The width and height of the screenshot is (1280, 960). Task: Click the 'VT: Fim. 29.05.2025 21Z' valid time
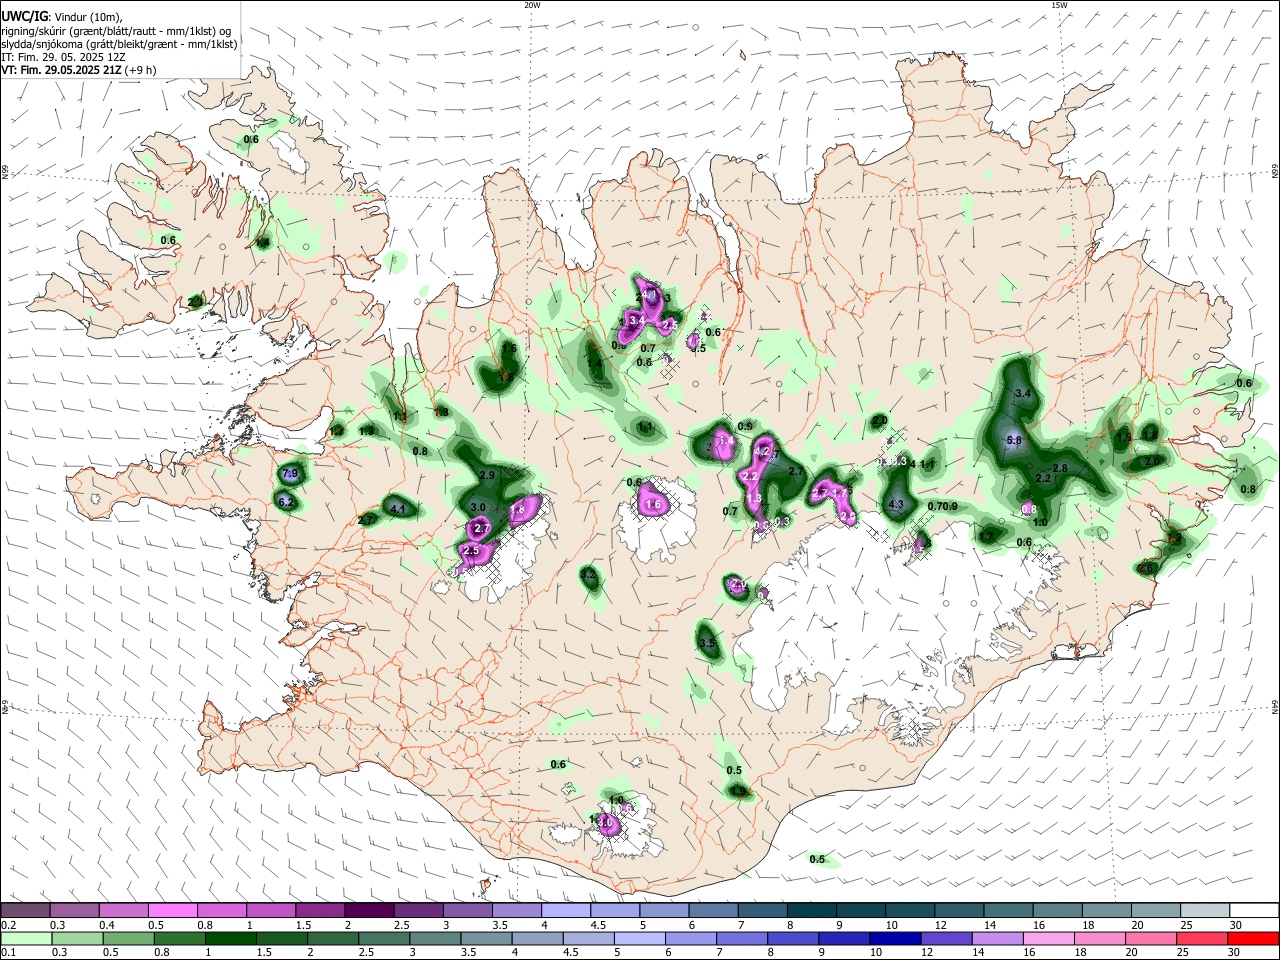click(62, 70)
